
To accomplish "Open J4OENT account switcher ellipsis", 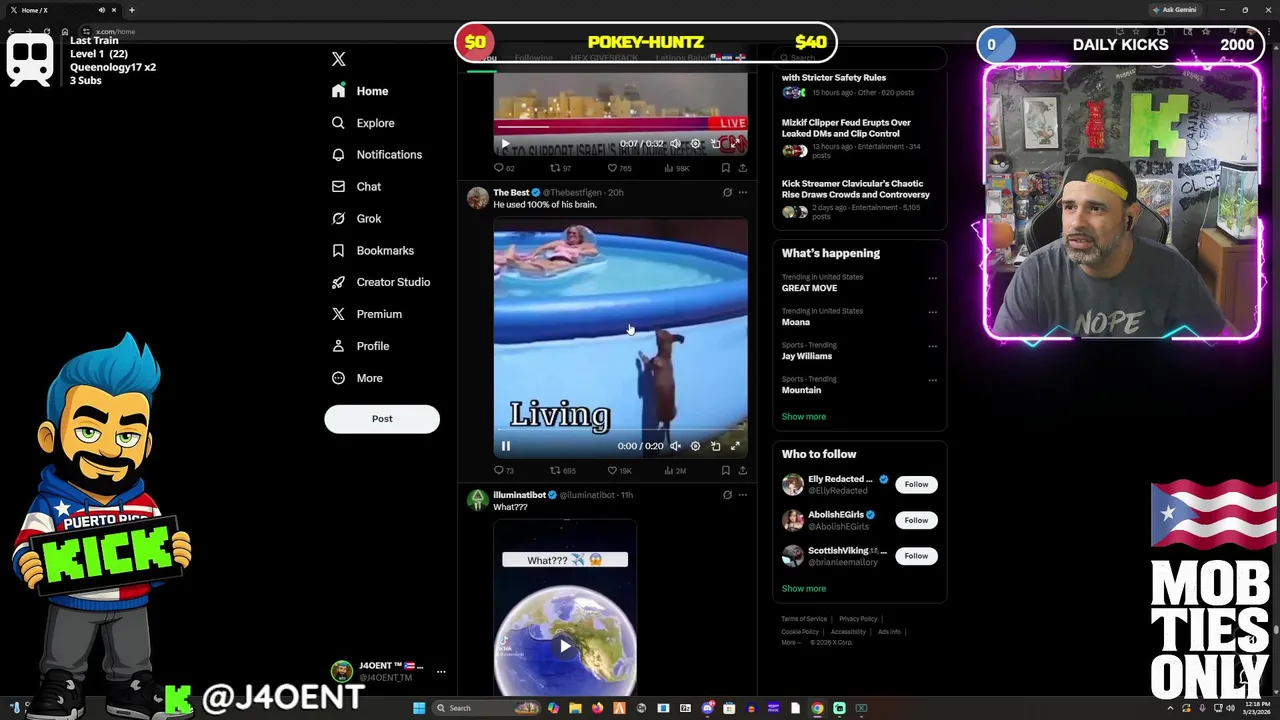I will point(441,672).
